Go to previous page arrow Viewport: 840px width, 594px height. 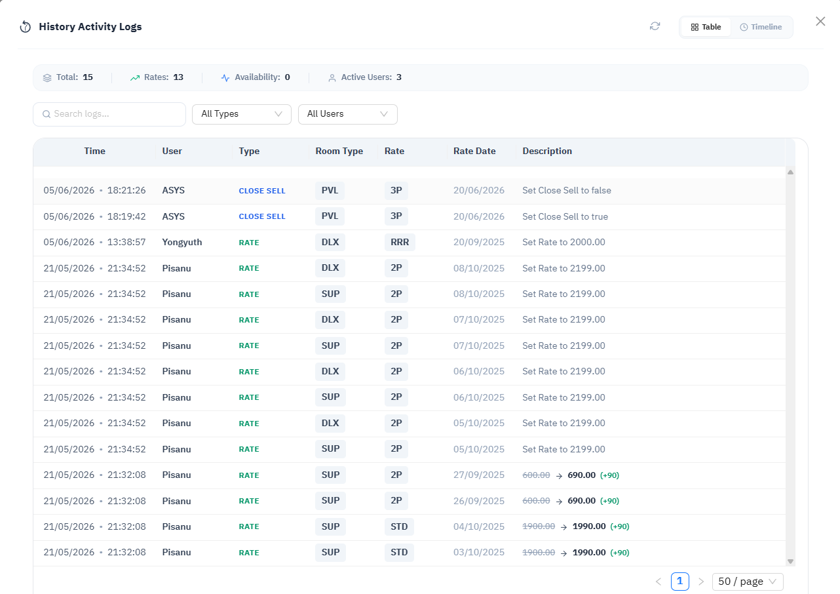coord(658,581)
